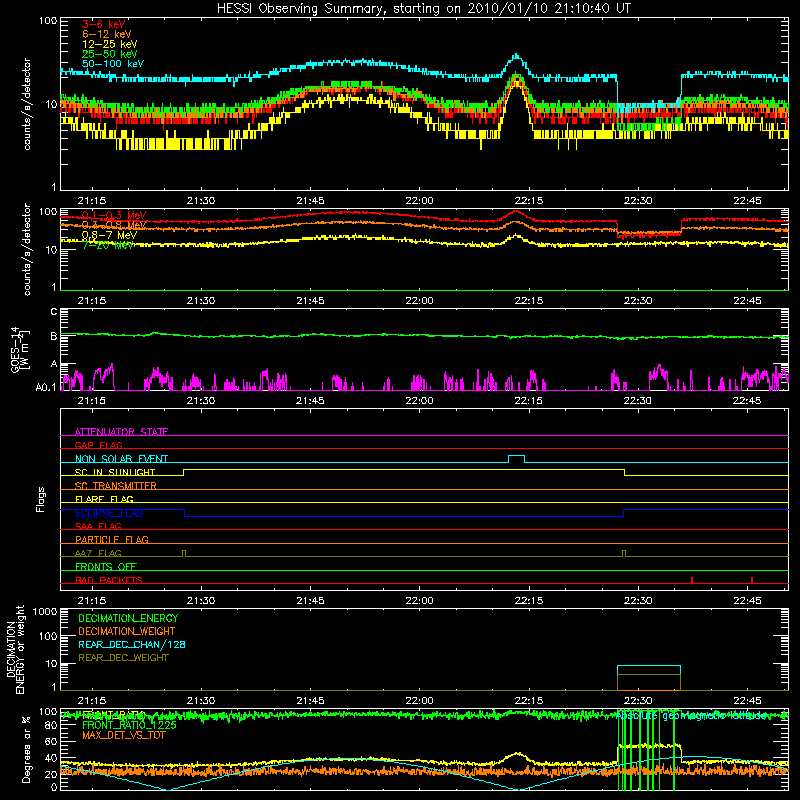
Task: Click the Degrees or % axis title
Action: 26,749
